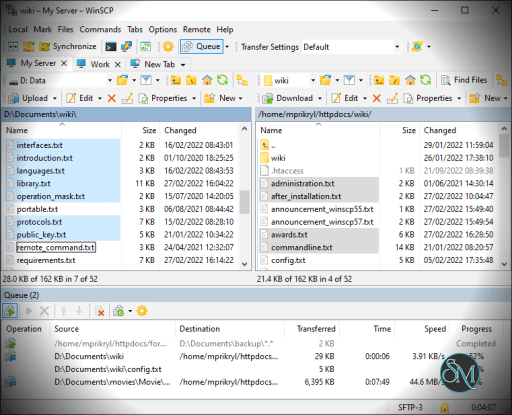Screen dimensions: 512x415
Task: Rename selected remote file icon
Action: (392, 98)
